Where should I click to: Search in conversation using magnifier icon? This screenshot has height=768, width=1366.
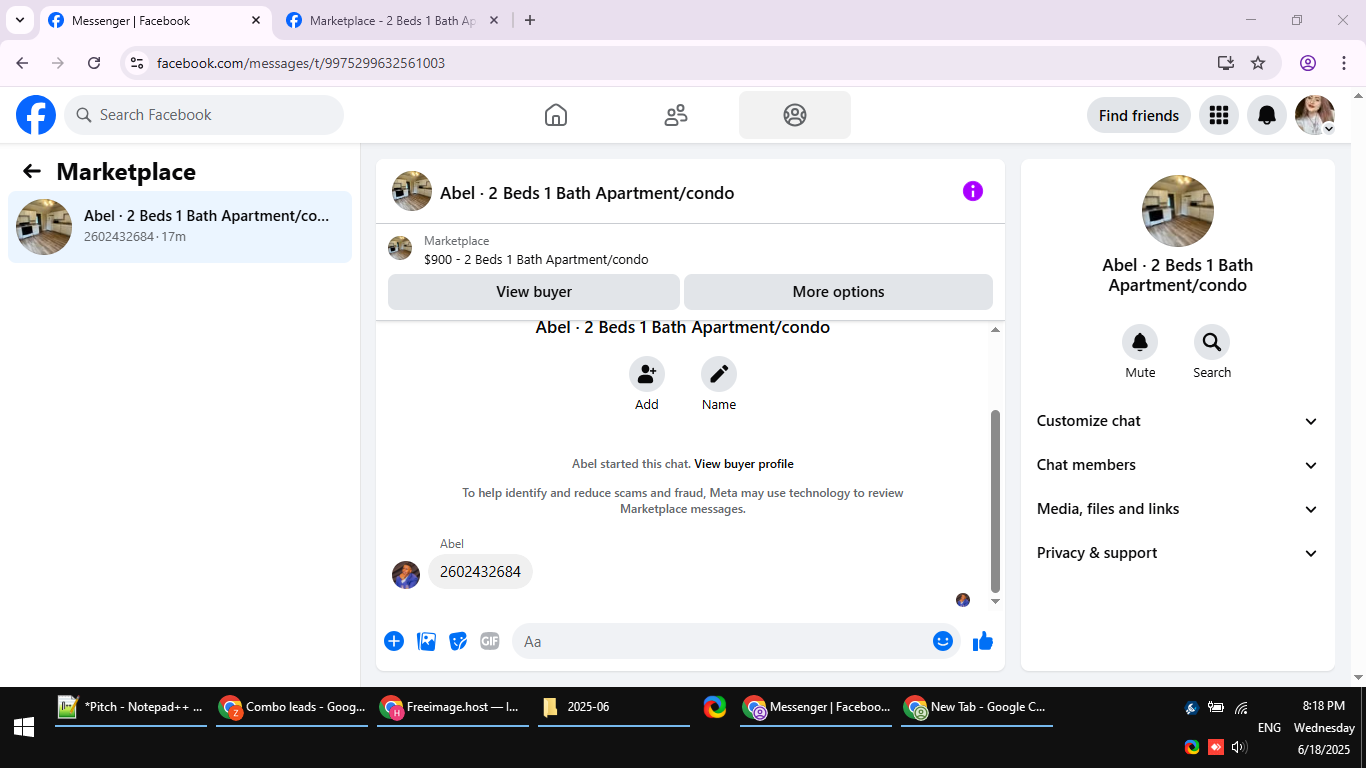click(x=1212, y=343)
